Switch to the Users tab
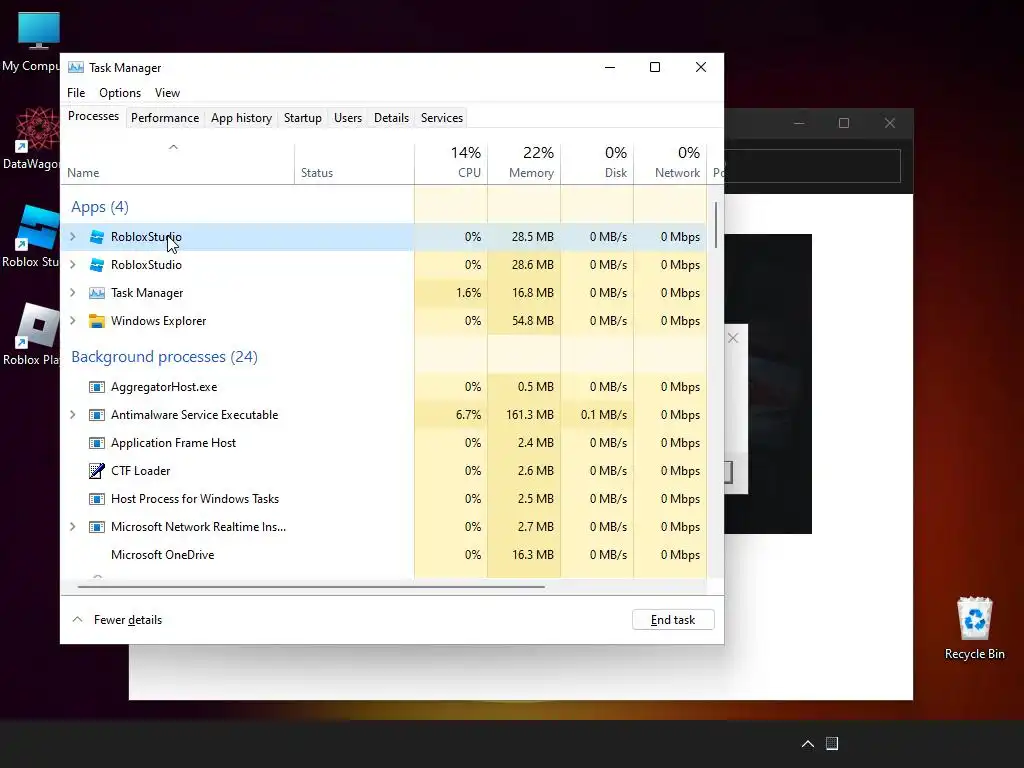Image resolution: width=1024 pixels, height=768 pixels. click(x=347, y=118)
